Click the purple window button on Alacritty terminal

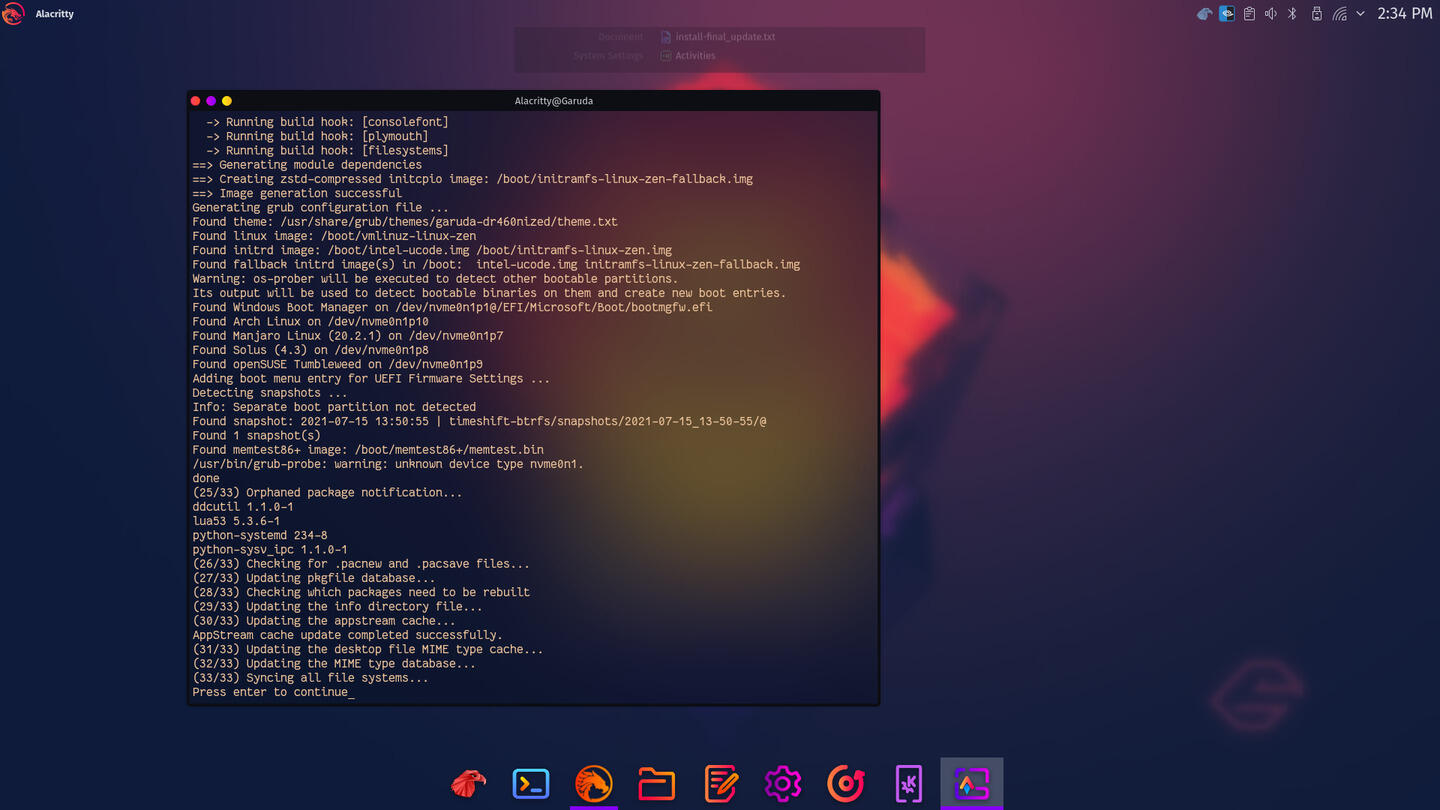point(211,101)
